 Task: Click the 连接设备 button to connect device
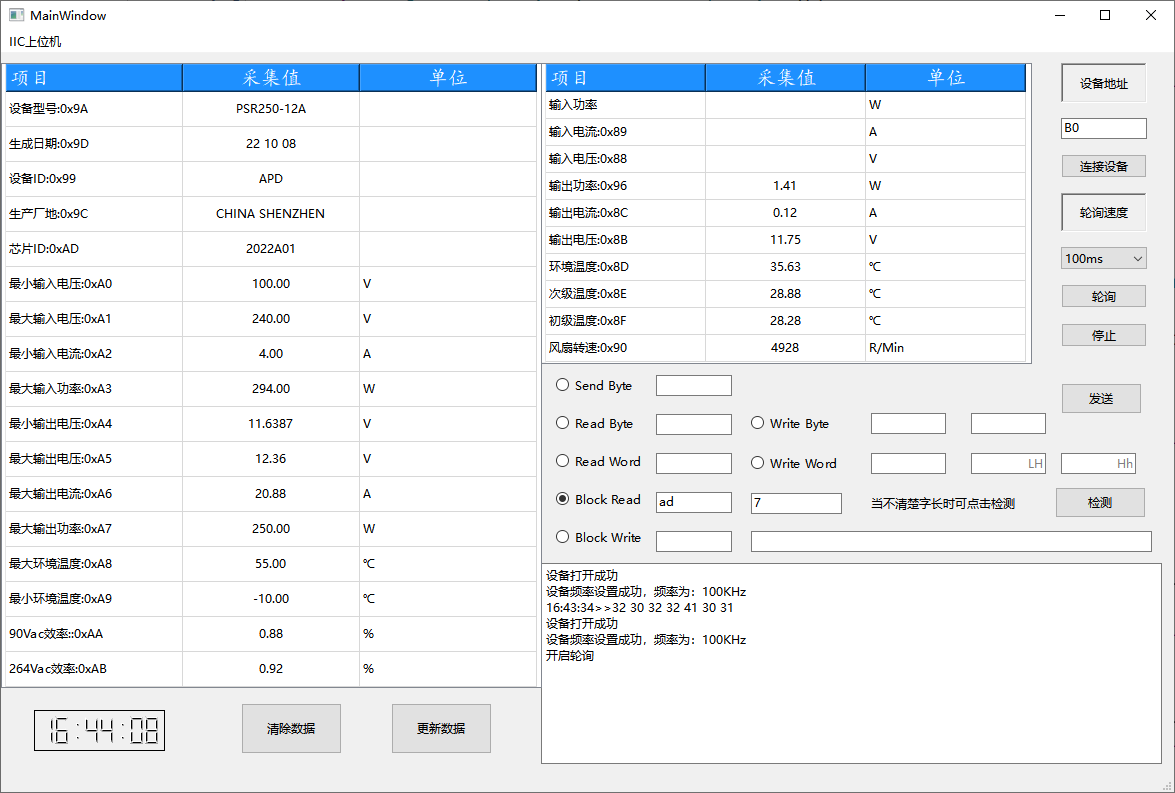click(x=1103, y=166)
